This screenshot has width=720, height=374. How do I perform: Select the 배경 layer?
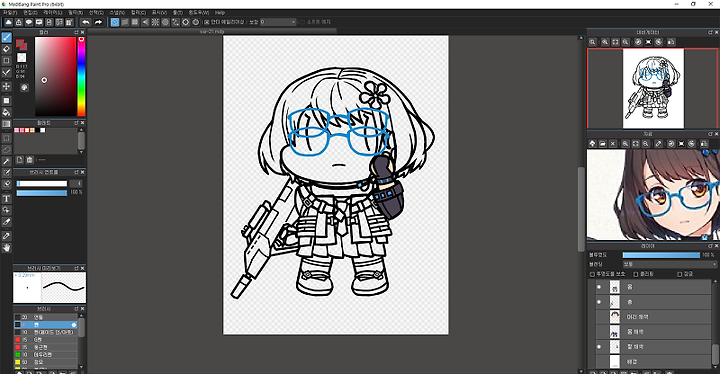(x=652, y=361)
